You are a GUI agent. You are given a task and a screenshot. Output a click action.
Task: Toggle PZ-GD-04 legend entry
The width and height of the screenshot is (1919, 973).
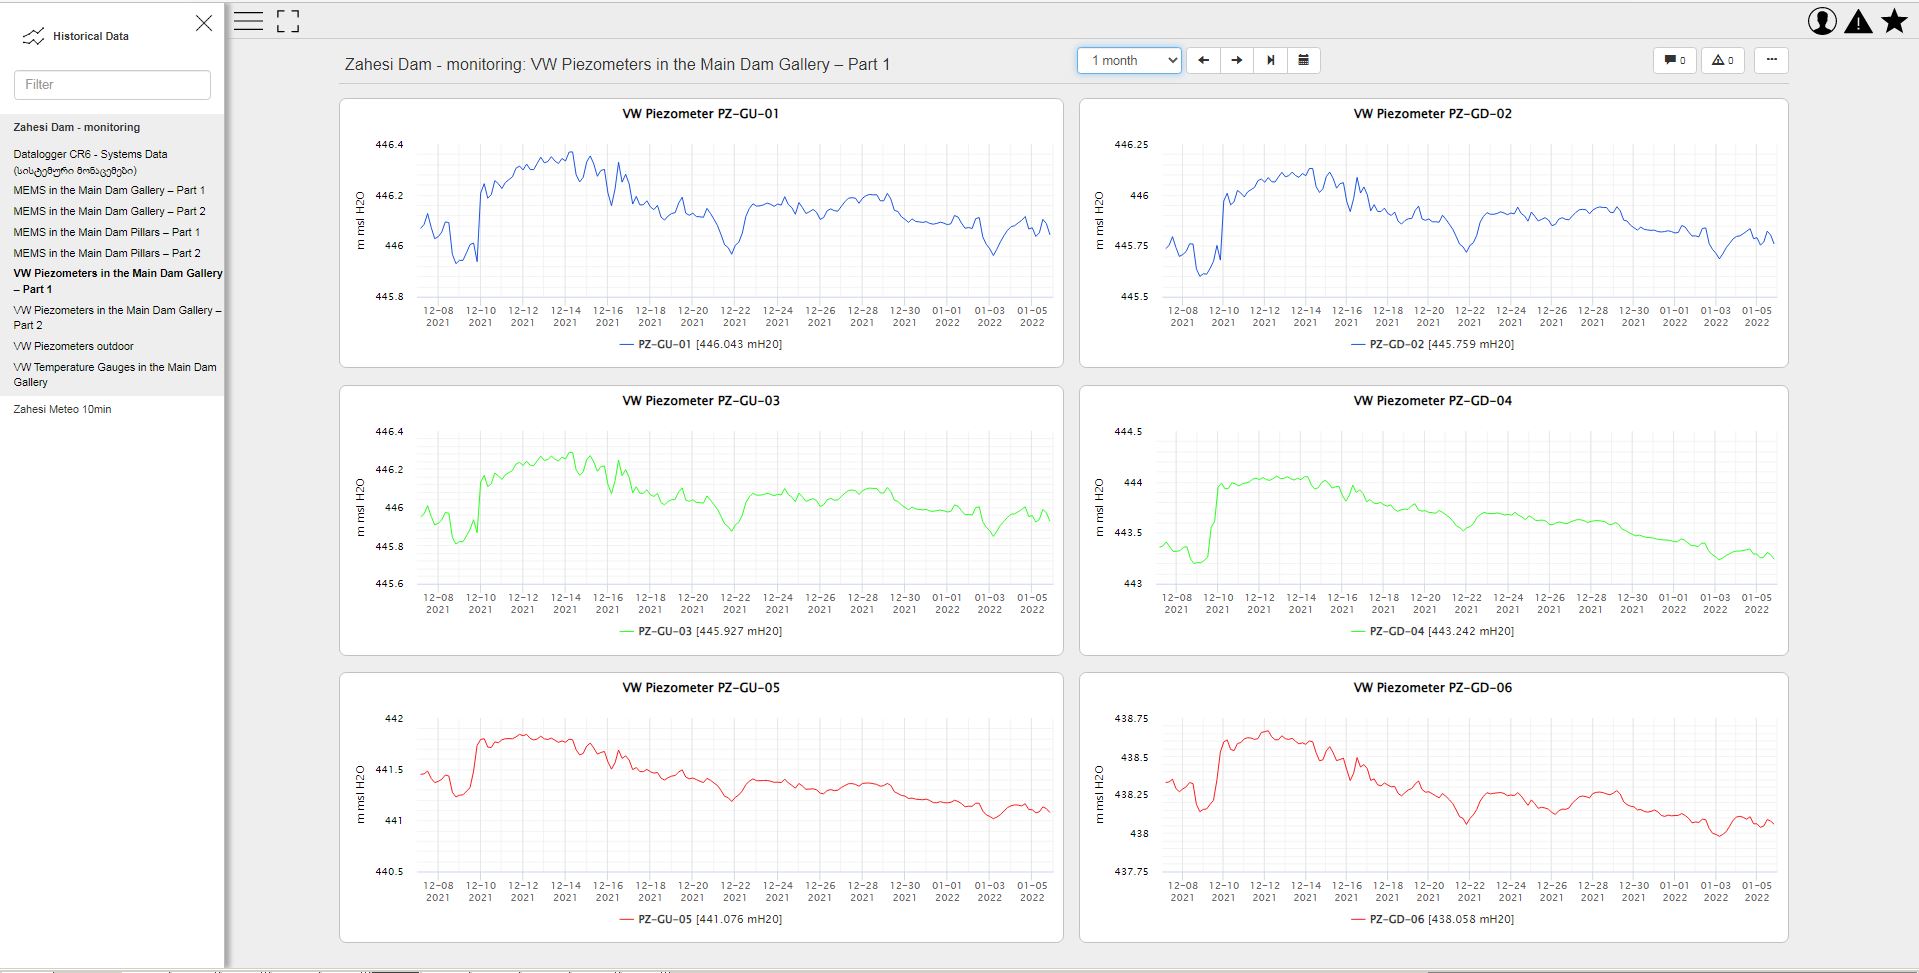coord(1432,631)
